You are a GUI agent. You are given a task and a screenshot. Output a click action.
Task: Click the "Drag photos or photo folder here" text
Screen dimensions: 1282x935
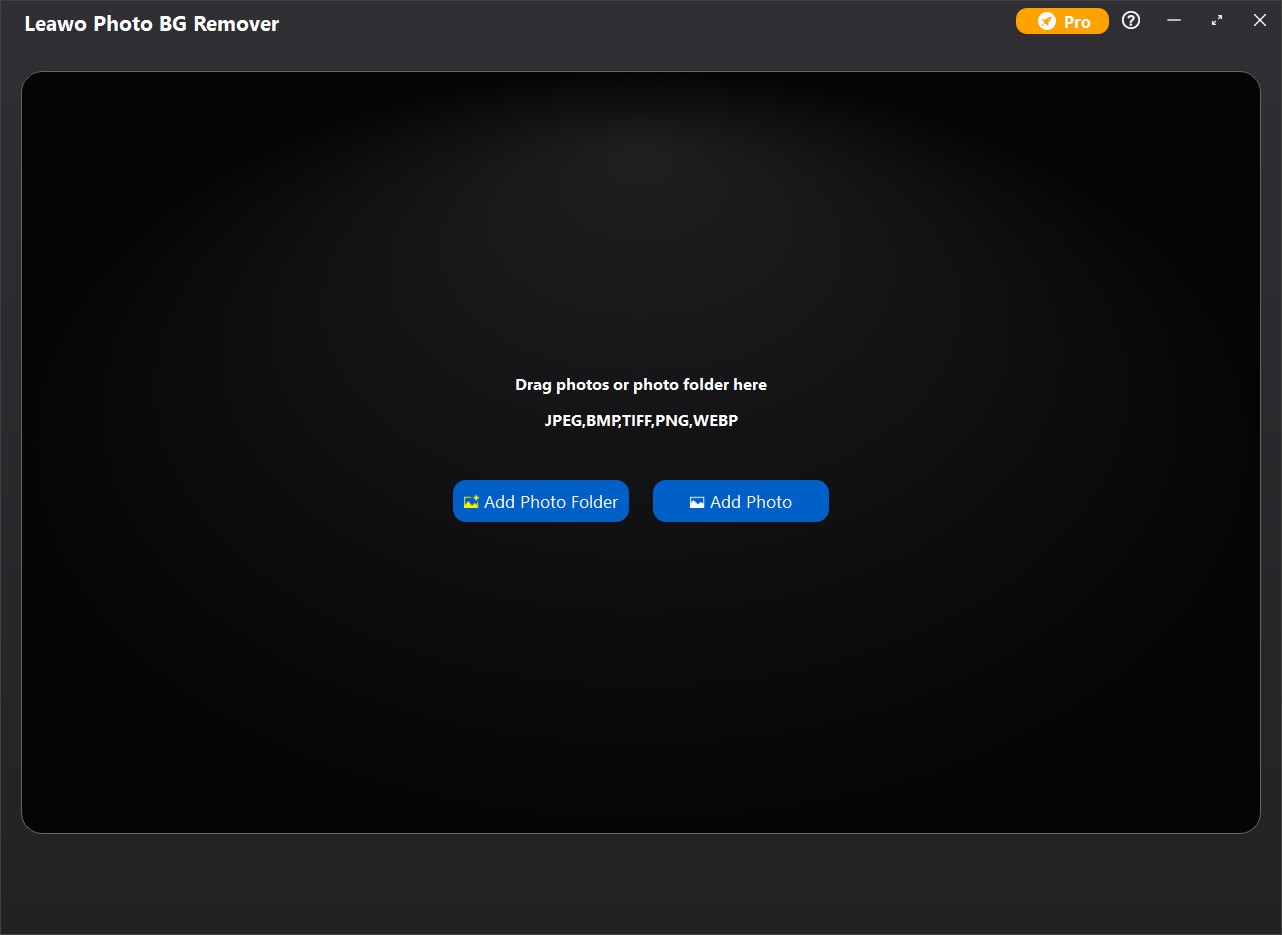click(640, 385)
